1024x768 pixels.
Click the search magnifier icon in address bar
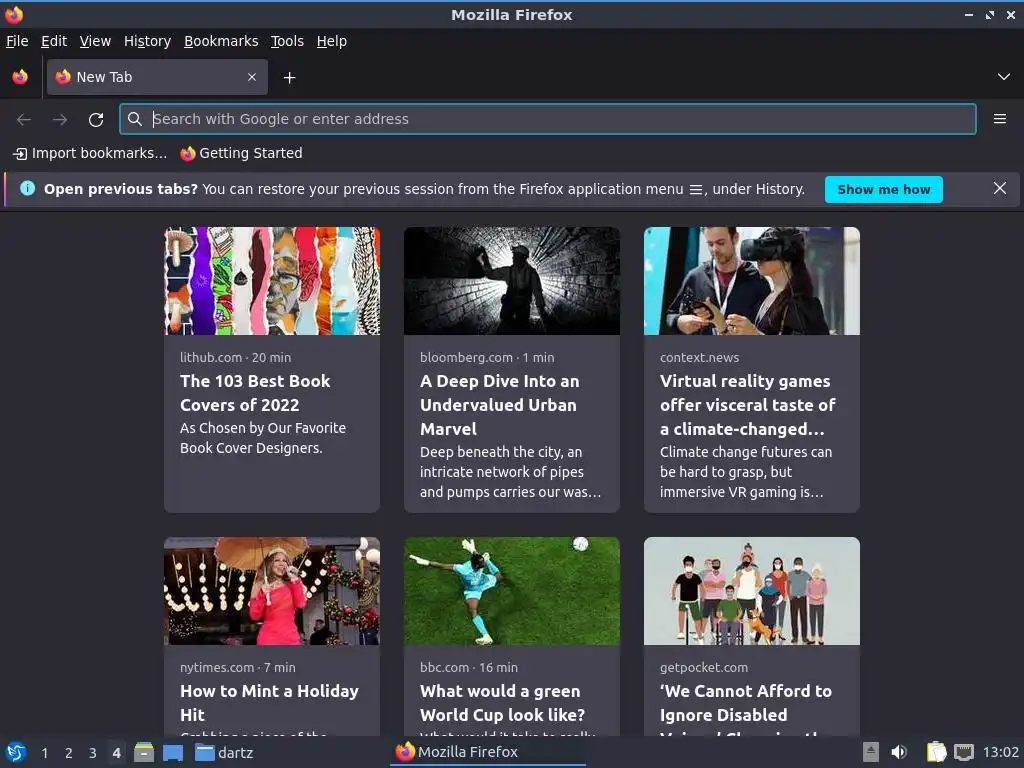[135, 119]
